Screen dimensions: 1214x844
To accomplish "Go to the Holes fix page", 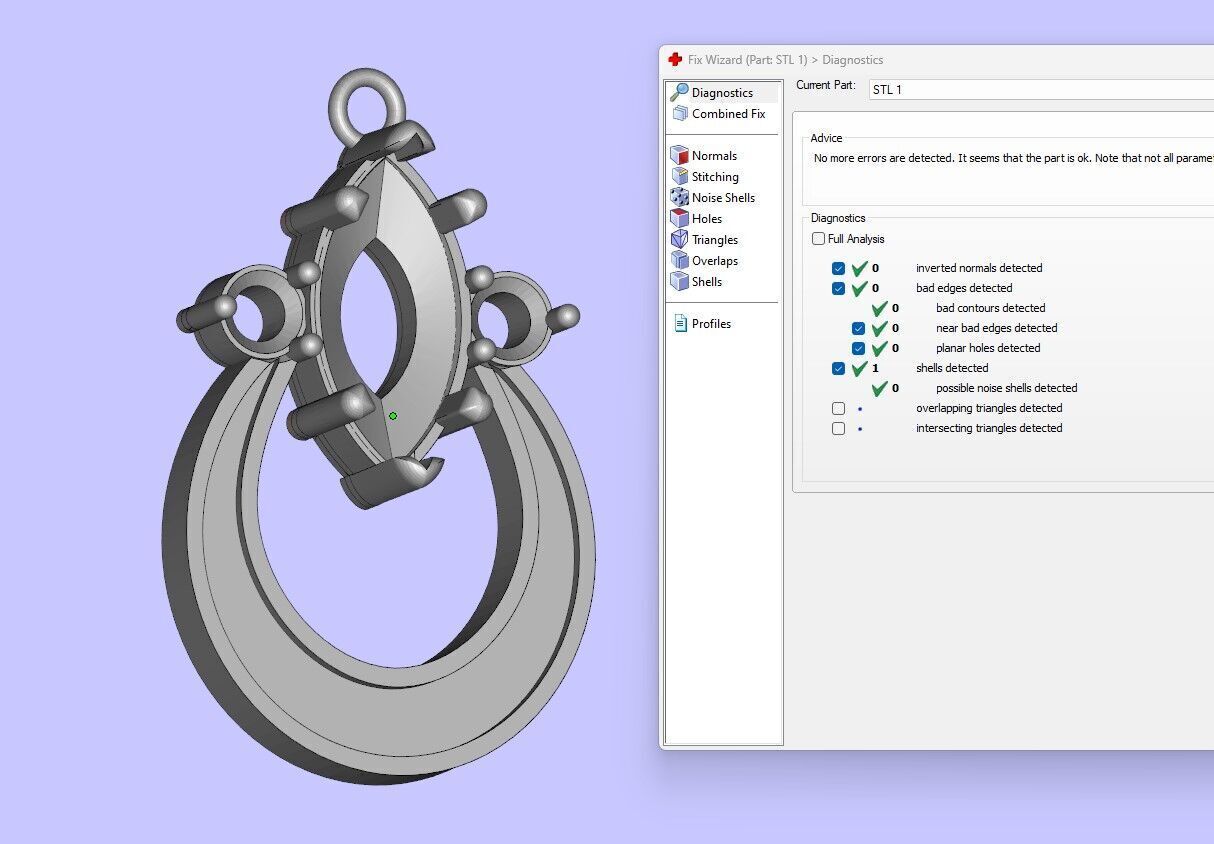I will tap(707, 218).
